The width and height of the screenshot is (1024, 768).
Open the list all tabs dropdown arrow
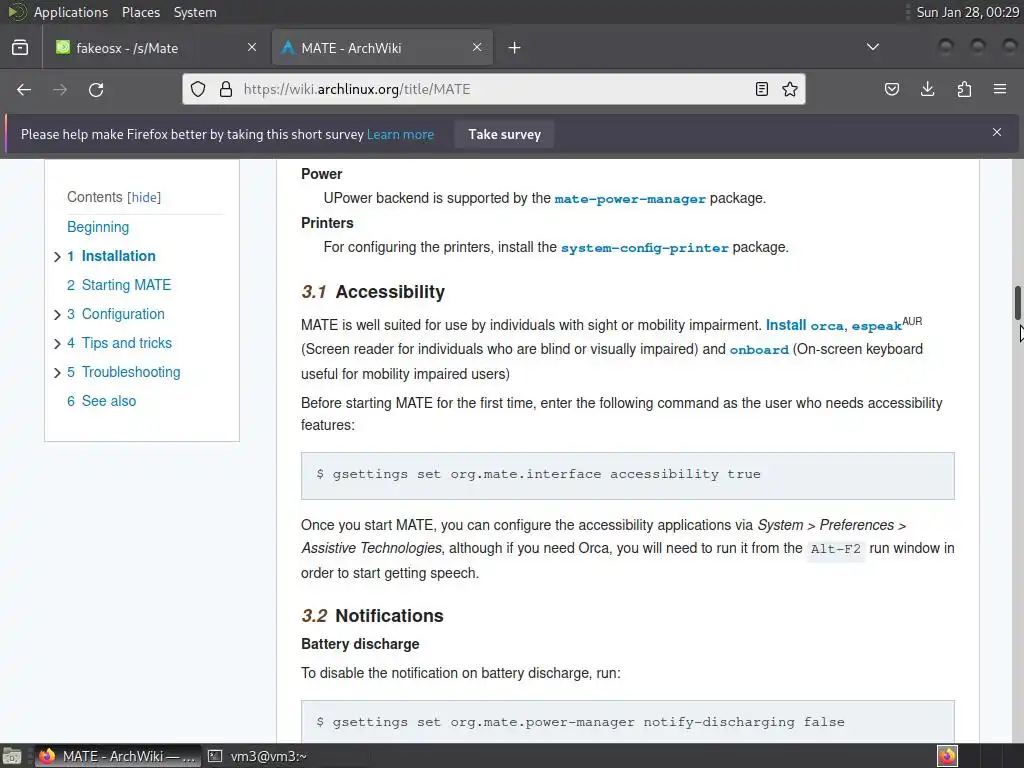[x=872, y=47]
